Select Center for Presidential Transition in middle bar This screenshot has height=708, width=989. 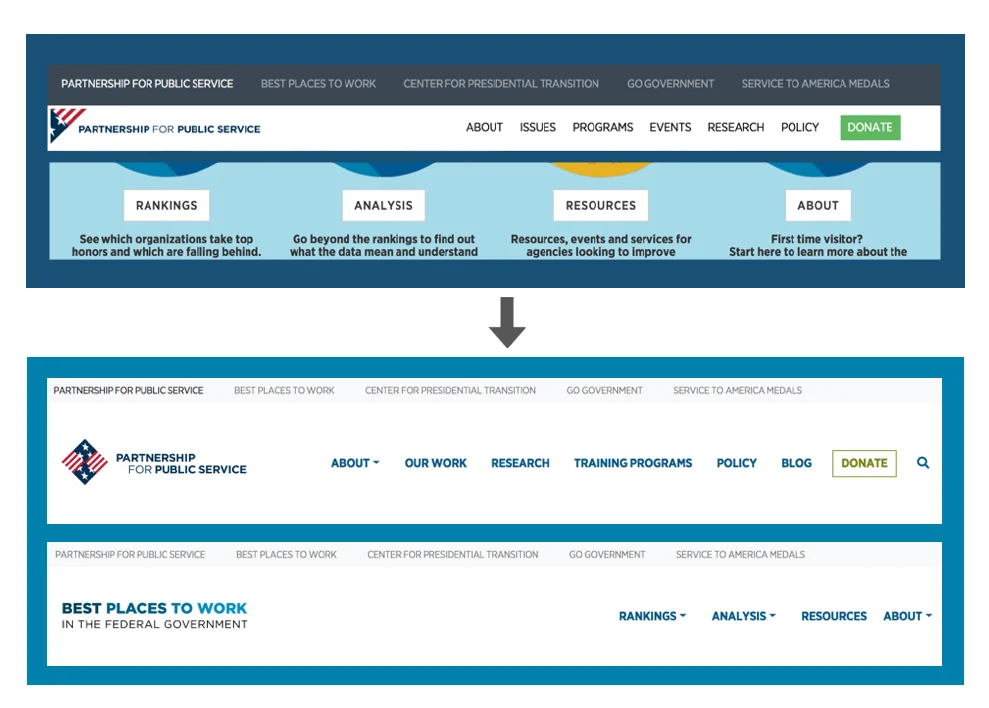click(x=450, y=391)
